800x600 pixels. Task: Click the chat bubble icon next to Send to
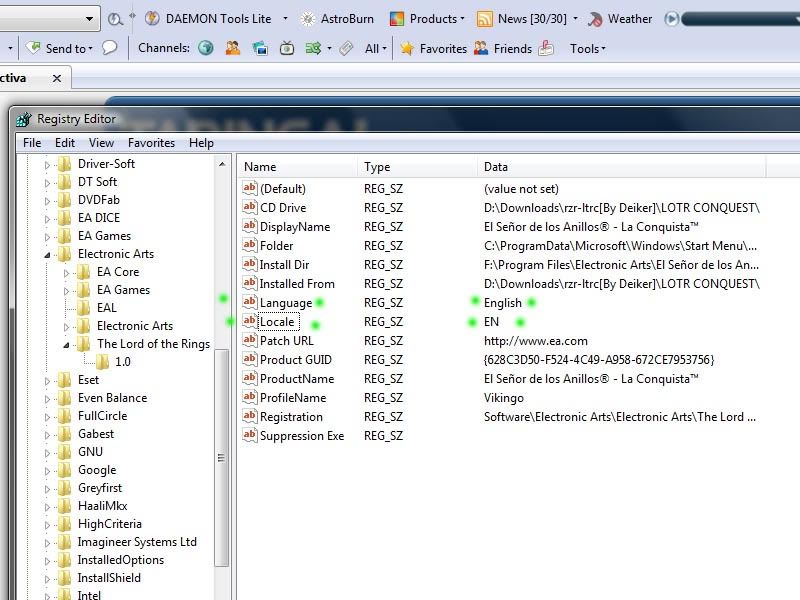tap(109, 48)
